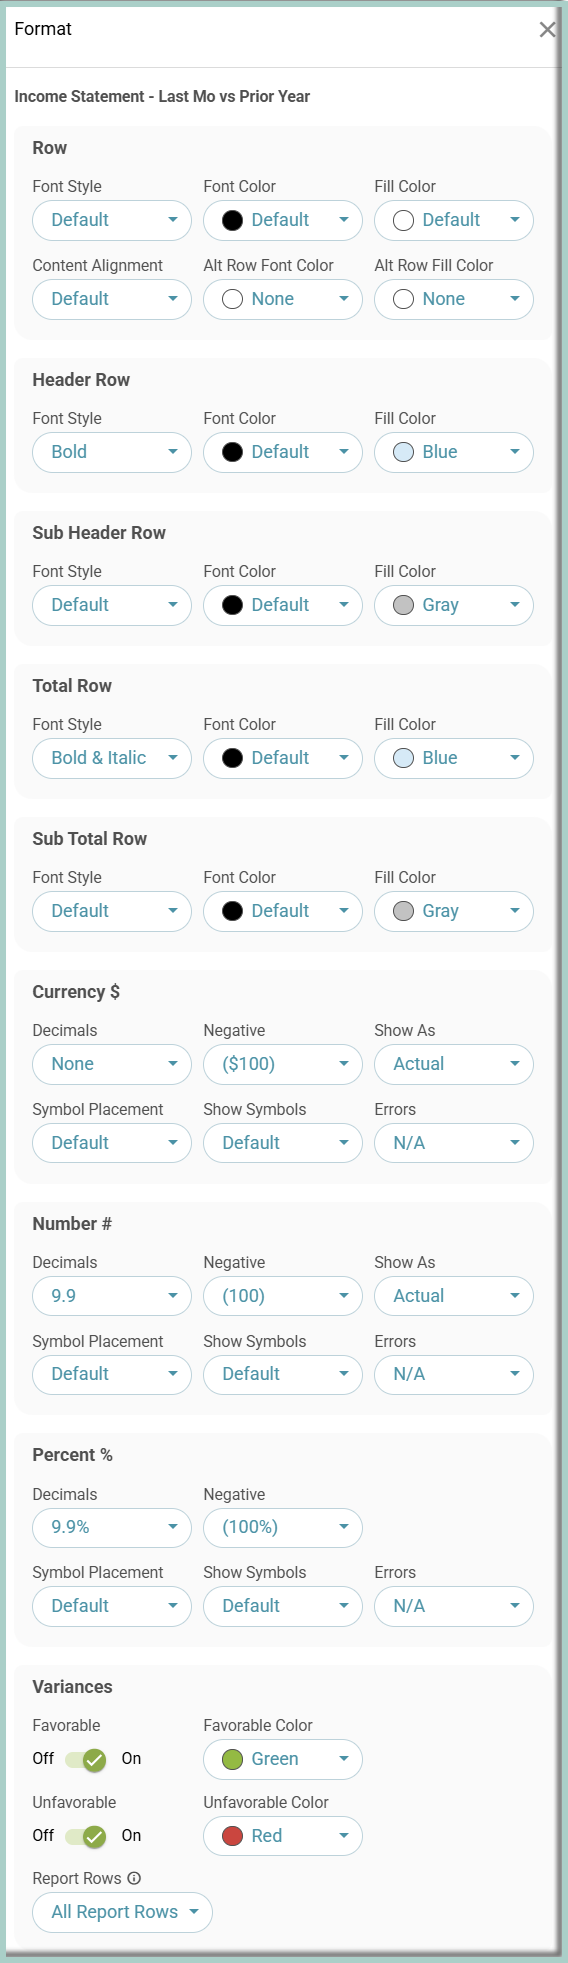The height and width of the screenshot is (1963, 568).
Task: Open the Row Content Alignment Default dropdown
Action: tap(112, 299)
